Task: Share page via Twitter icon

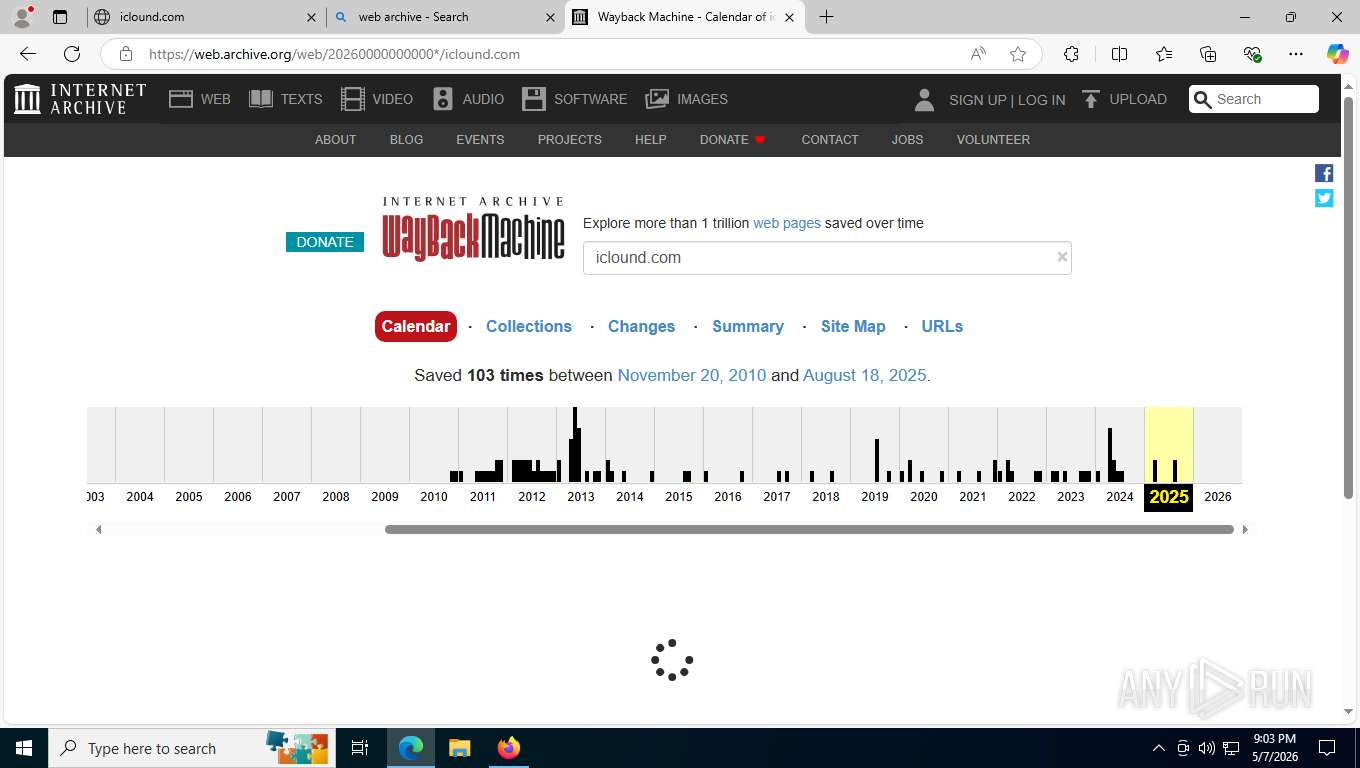Action: coord(1324,198)
